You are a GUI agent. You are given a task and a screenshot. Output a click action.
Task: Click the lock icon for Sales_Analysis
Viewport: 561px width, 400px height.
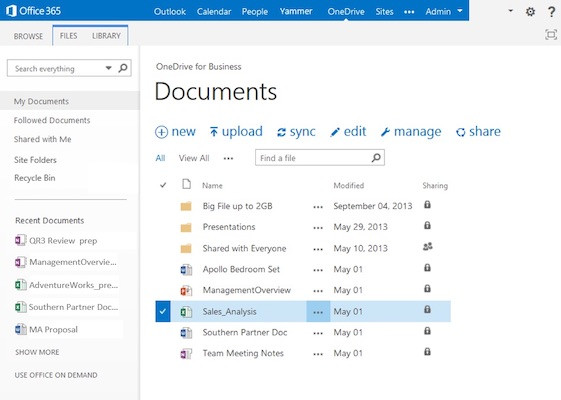(x=427, y=309)
